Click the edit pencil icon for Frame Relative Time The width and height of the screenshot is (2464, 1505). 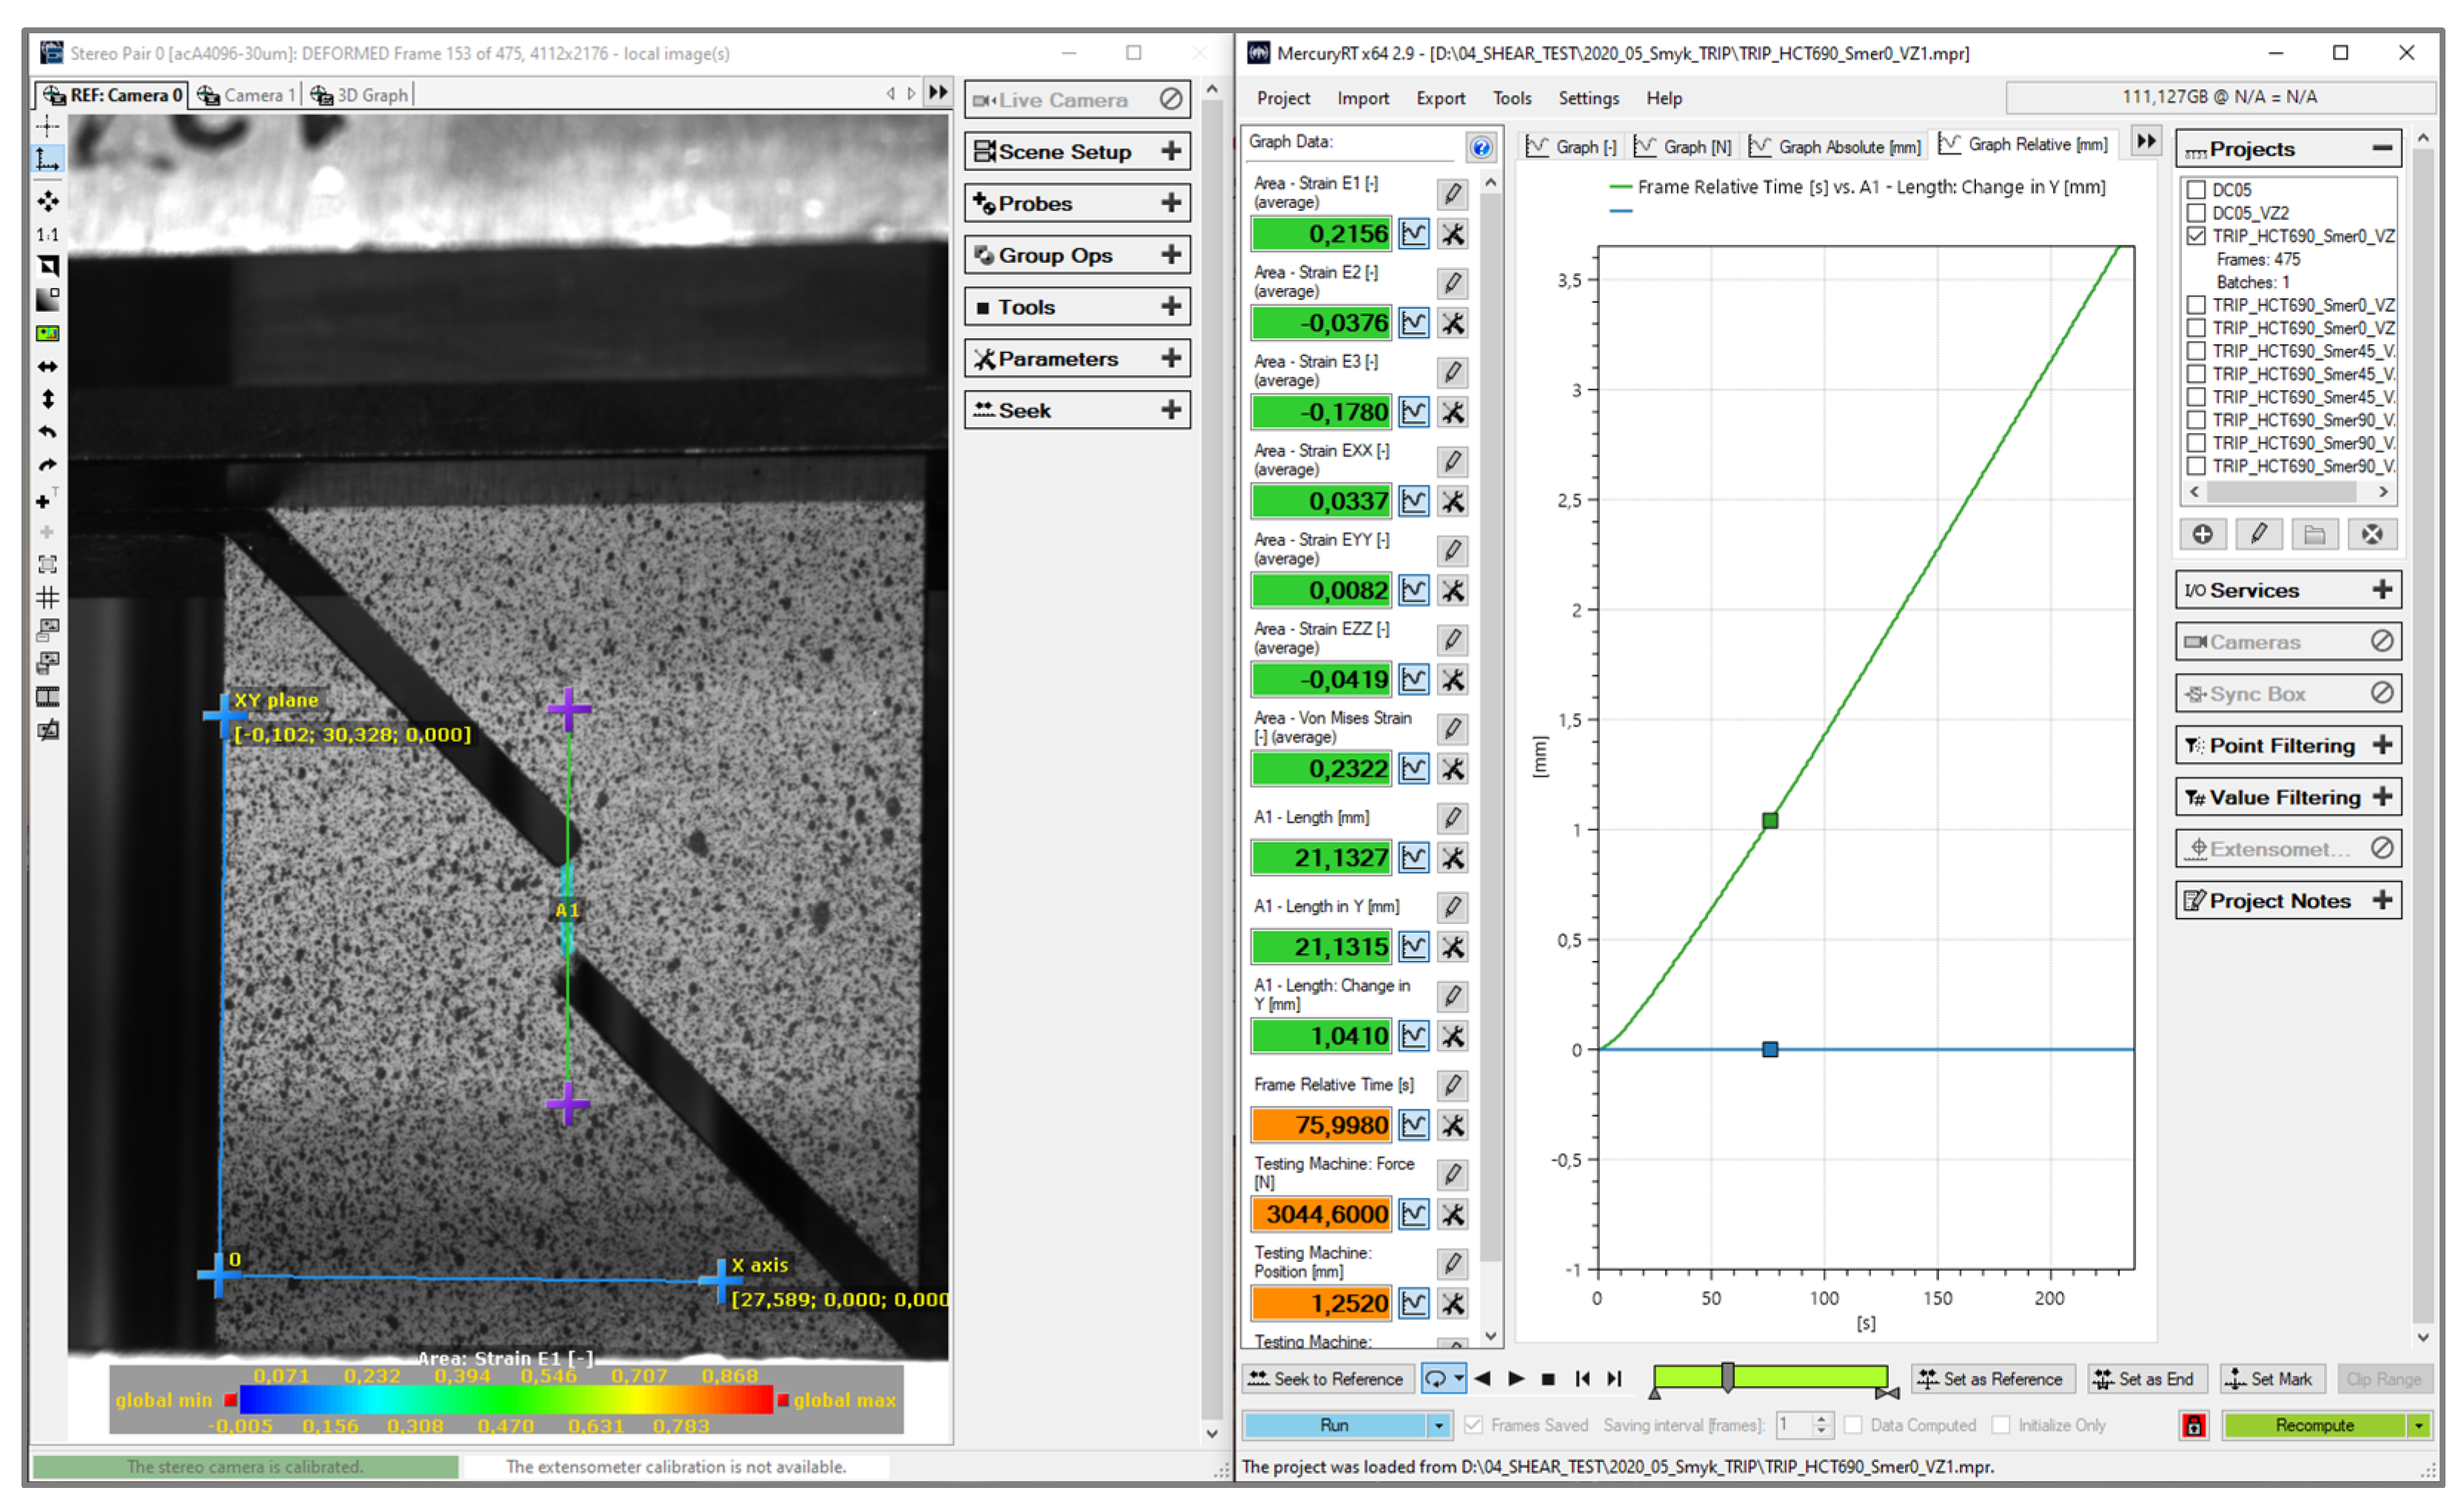(1453, 1085)
